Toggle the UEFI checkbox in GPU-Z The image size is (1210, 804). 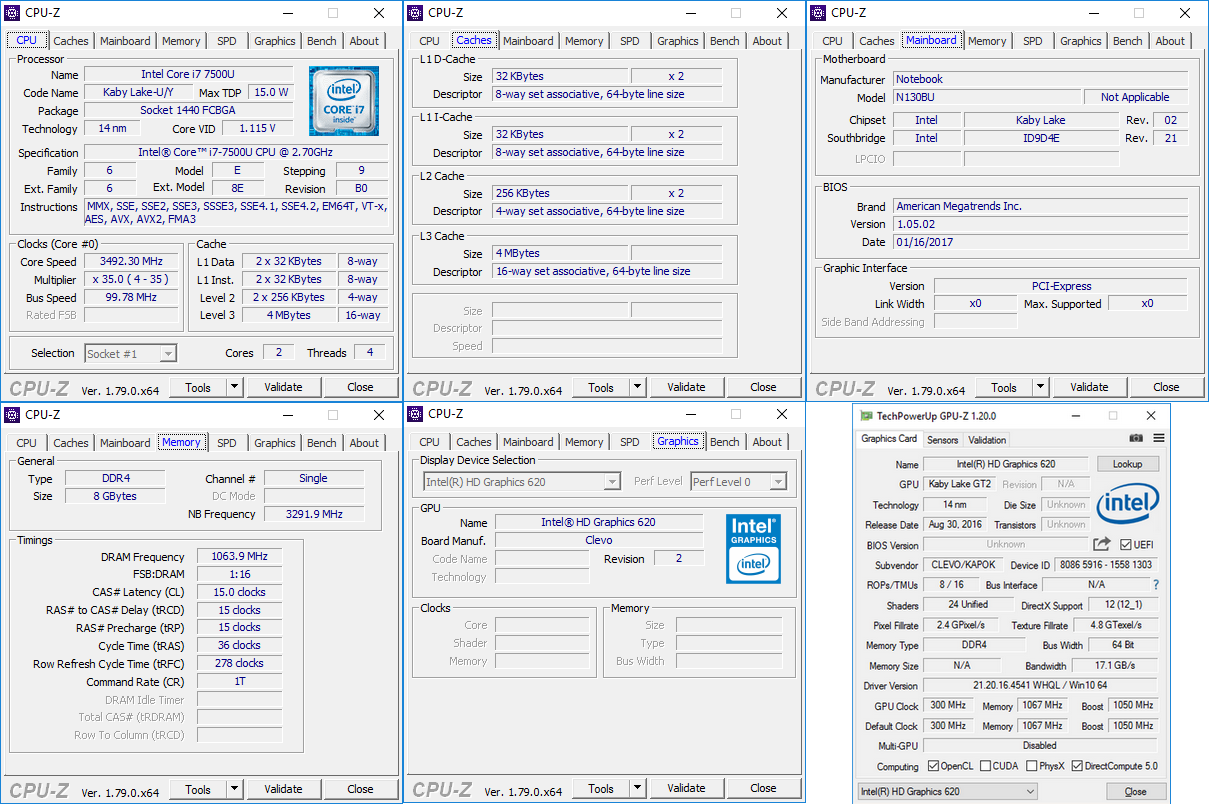click(1126, 545)
